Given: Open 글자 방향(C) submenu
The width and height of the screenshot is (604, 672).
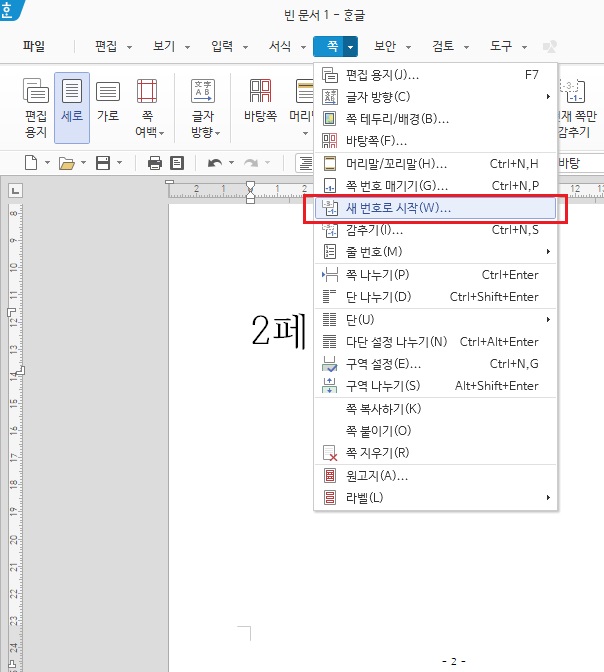Looking at the screenshot, I should 436,97.
